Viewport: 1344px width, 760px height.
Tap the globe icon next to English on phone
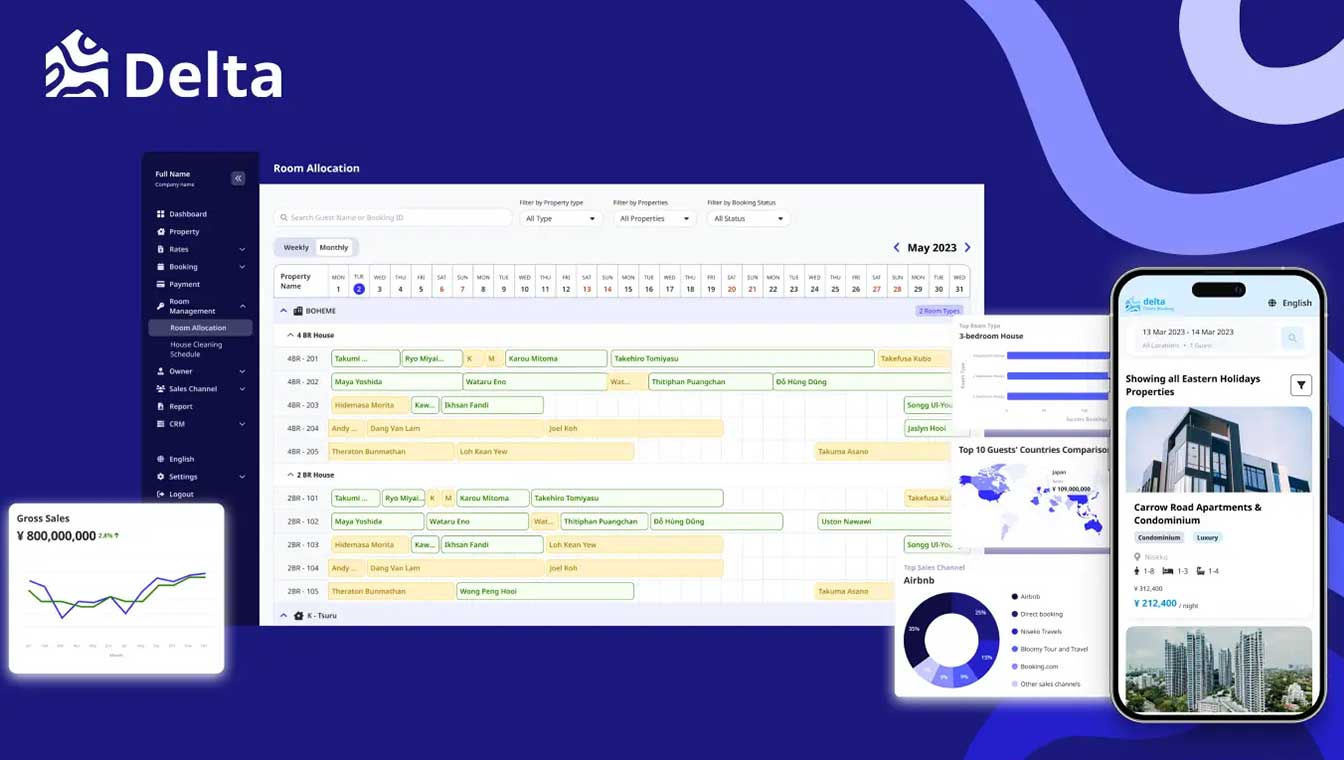click(1272, 303)
